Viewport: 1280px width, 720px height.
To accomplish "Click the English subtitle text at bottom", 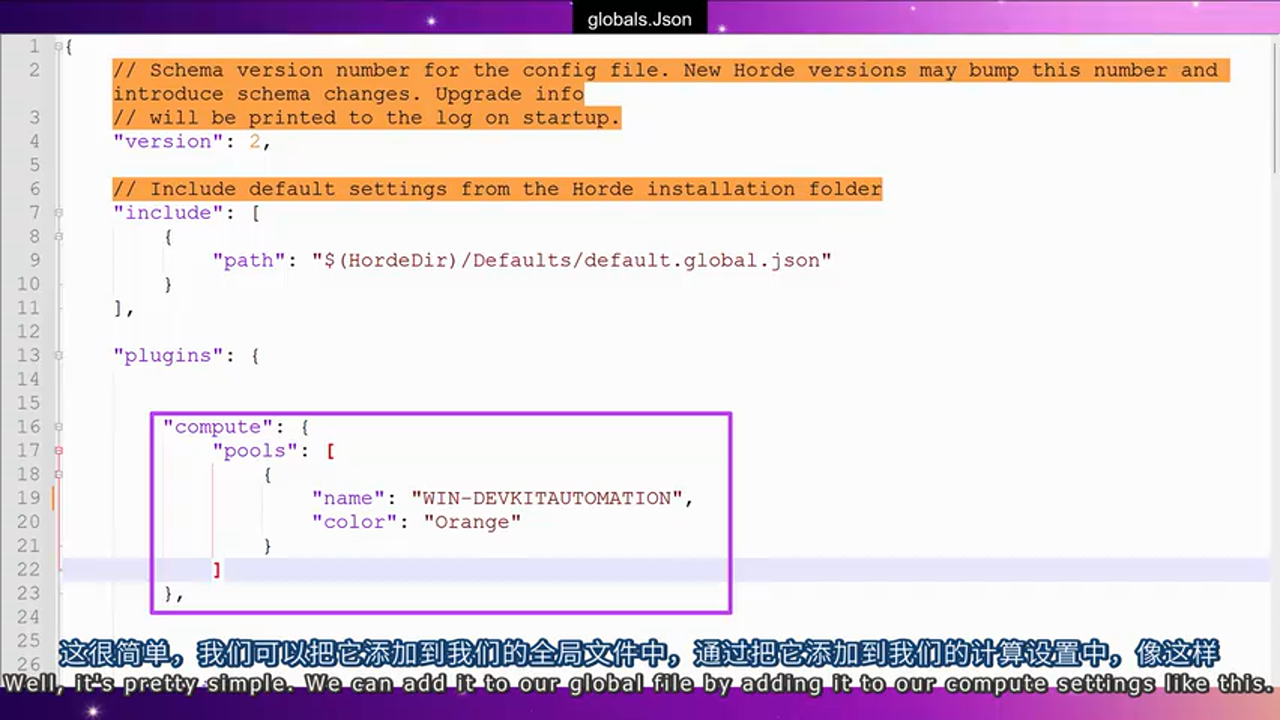I will coord(640,684).
